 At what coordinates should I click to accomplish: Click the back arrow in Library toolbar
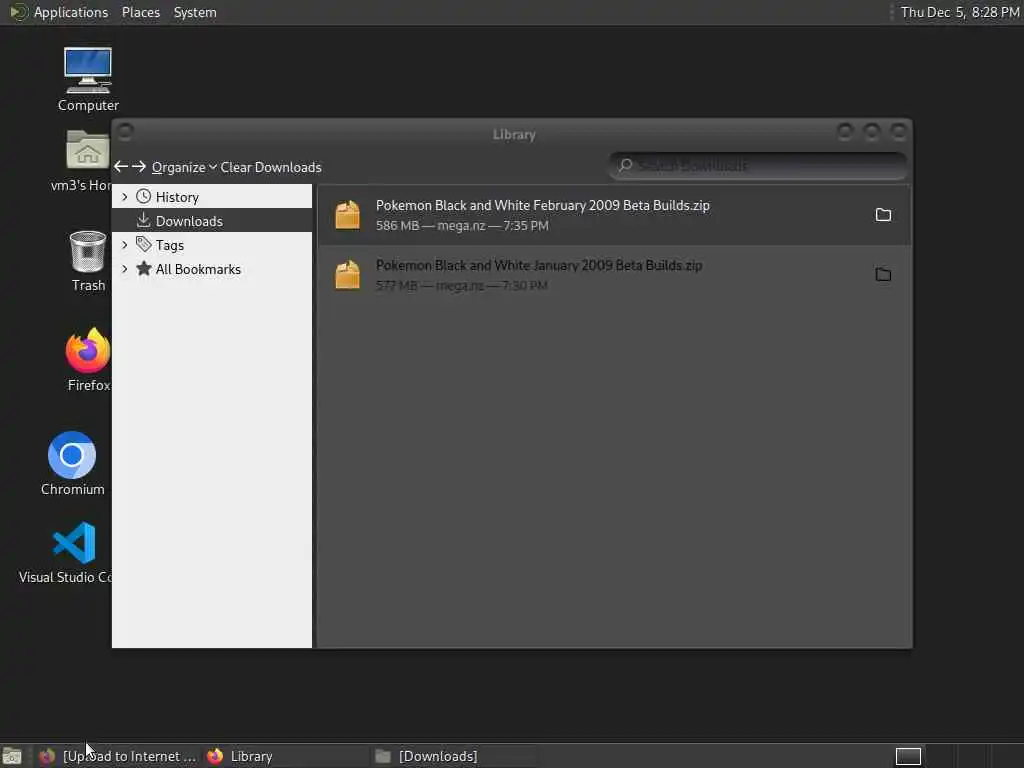click(x=121, y=167)
